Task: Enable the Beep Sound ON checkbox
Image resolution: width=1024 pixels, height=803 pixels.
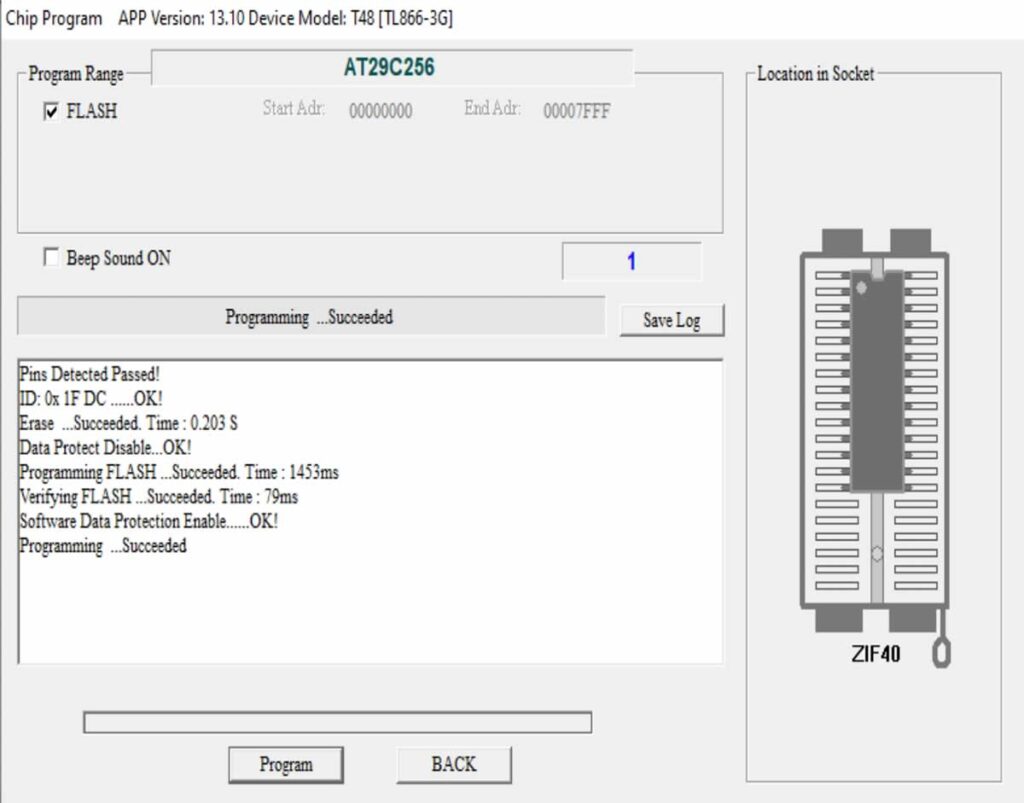Action: [52, 258]
